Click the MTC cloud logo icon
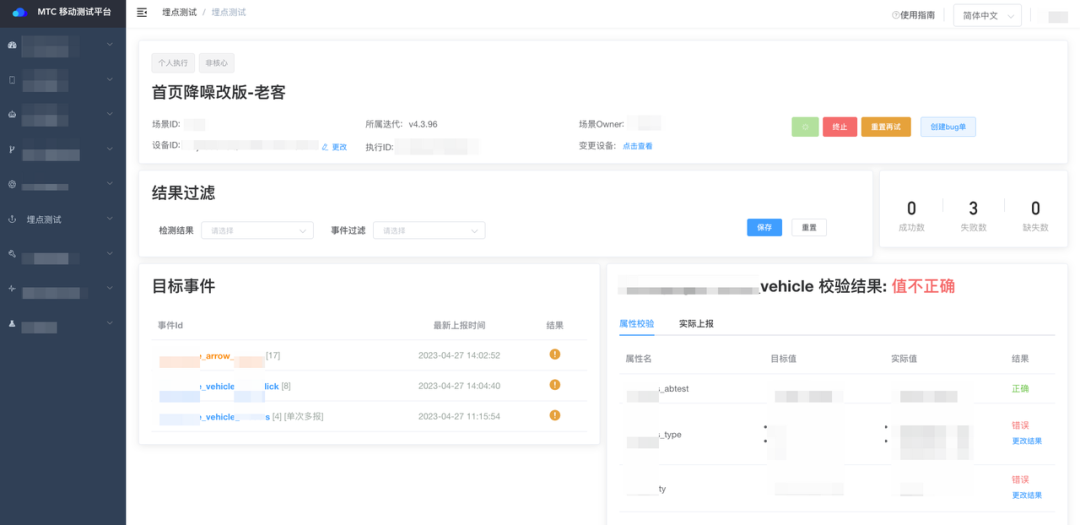1080x525 pixels. pyautogui.click(x=19, y=12)
